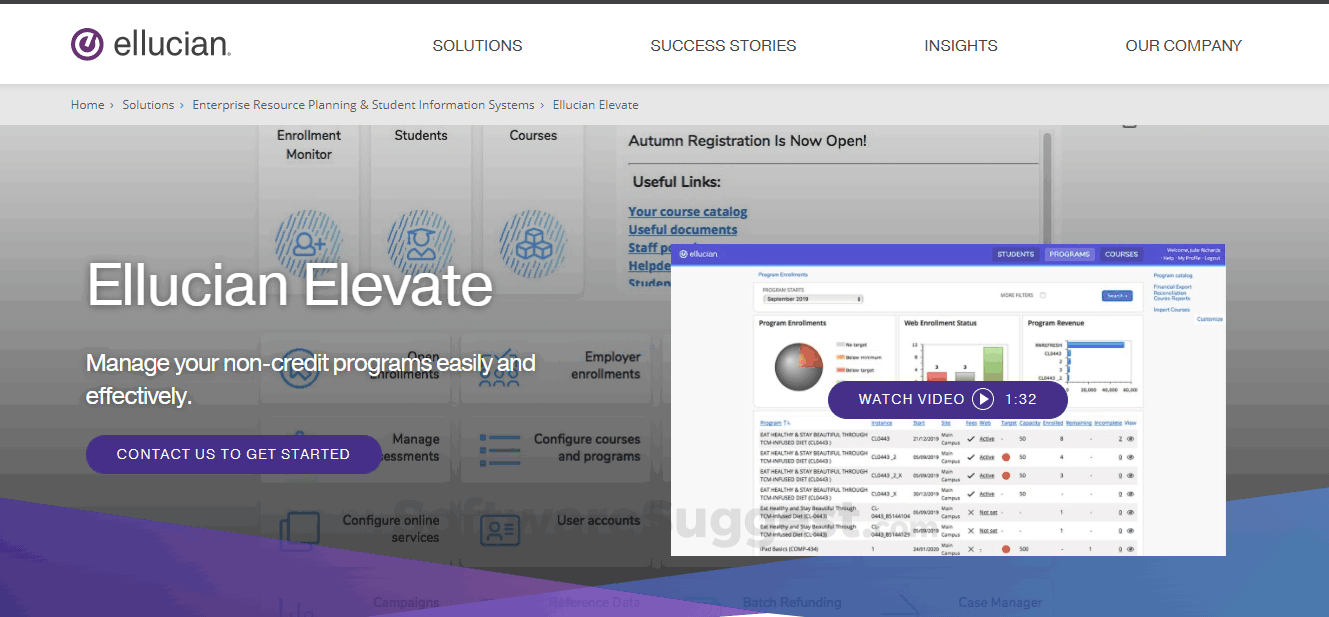This screenshot has width=1329, height=617.
Task: Click the Configure courses and programs list icon
Action: pos(500,450)
